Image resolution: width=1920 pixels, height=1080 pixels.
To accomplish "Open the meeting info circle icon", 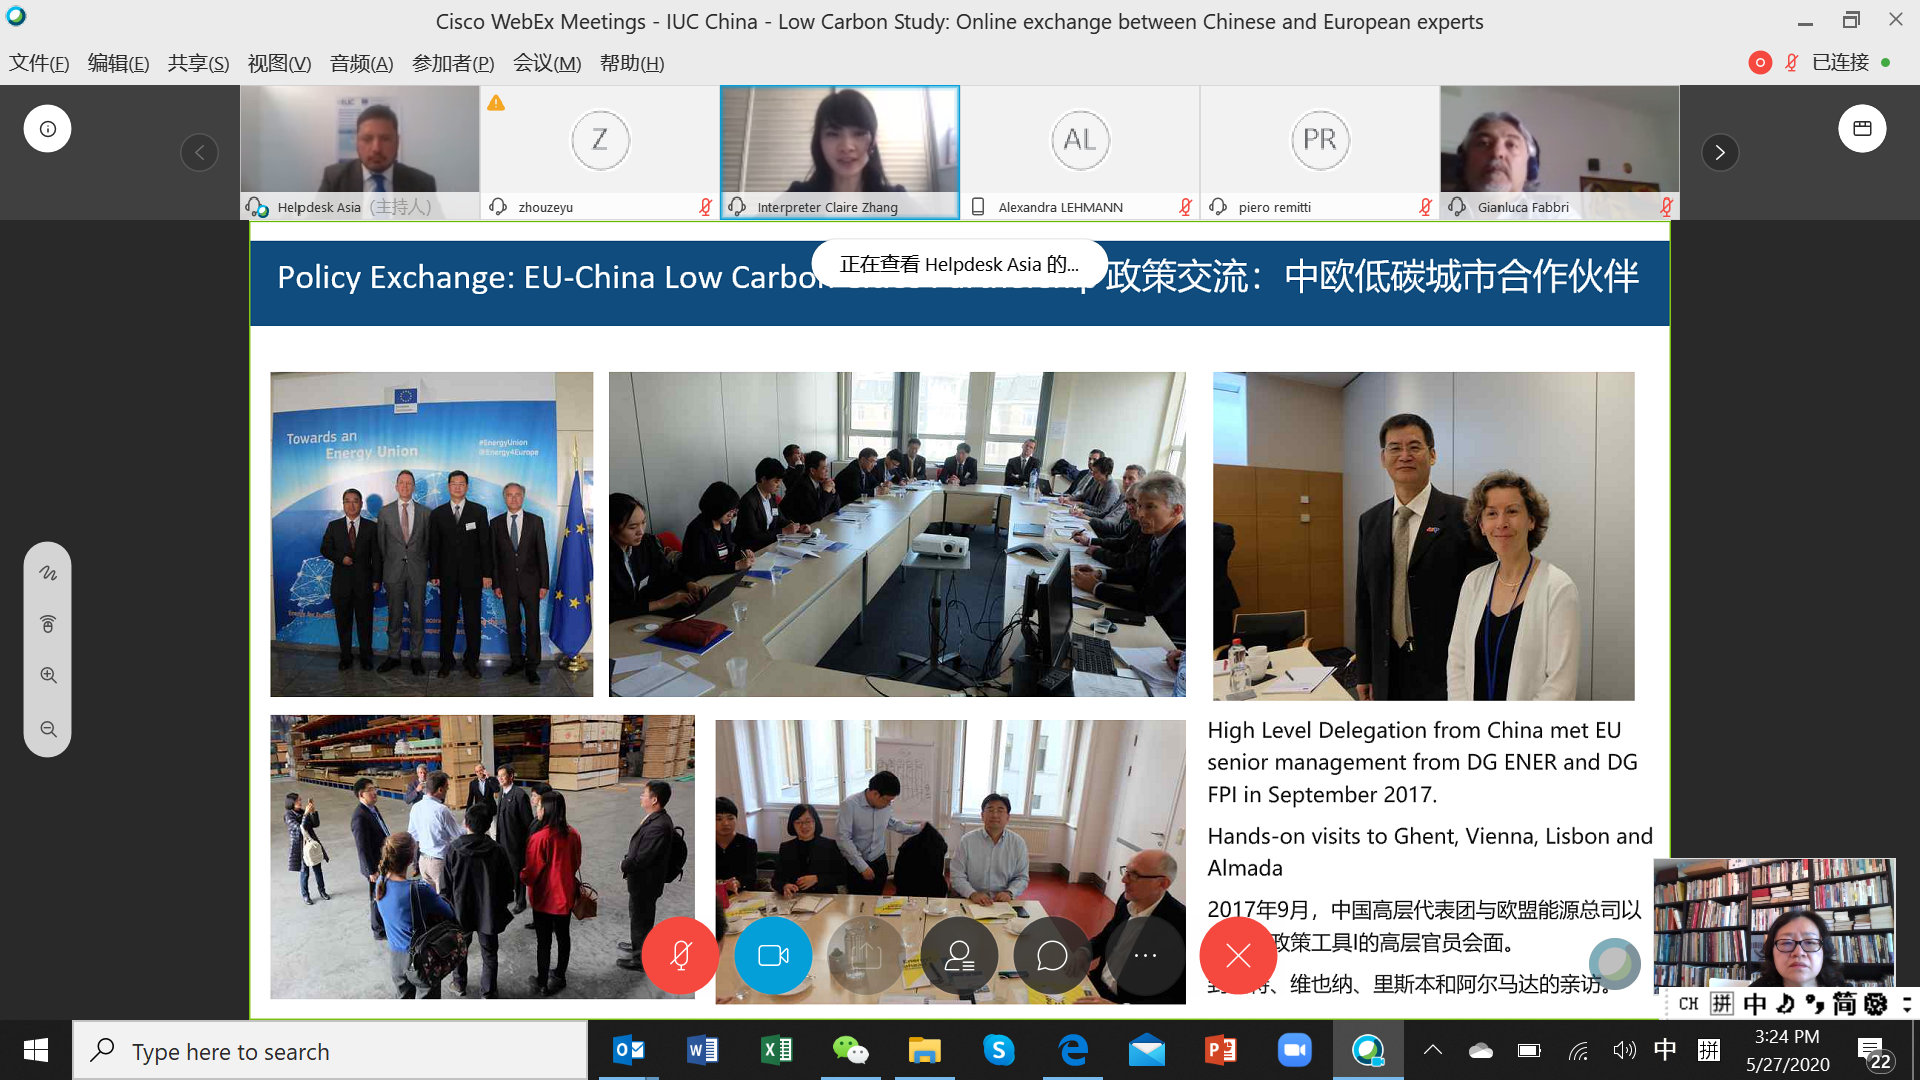I will [x=47, y=128].
